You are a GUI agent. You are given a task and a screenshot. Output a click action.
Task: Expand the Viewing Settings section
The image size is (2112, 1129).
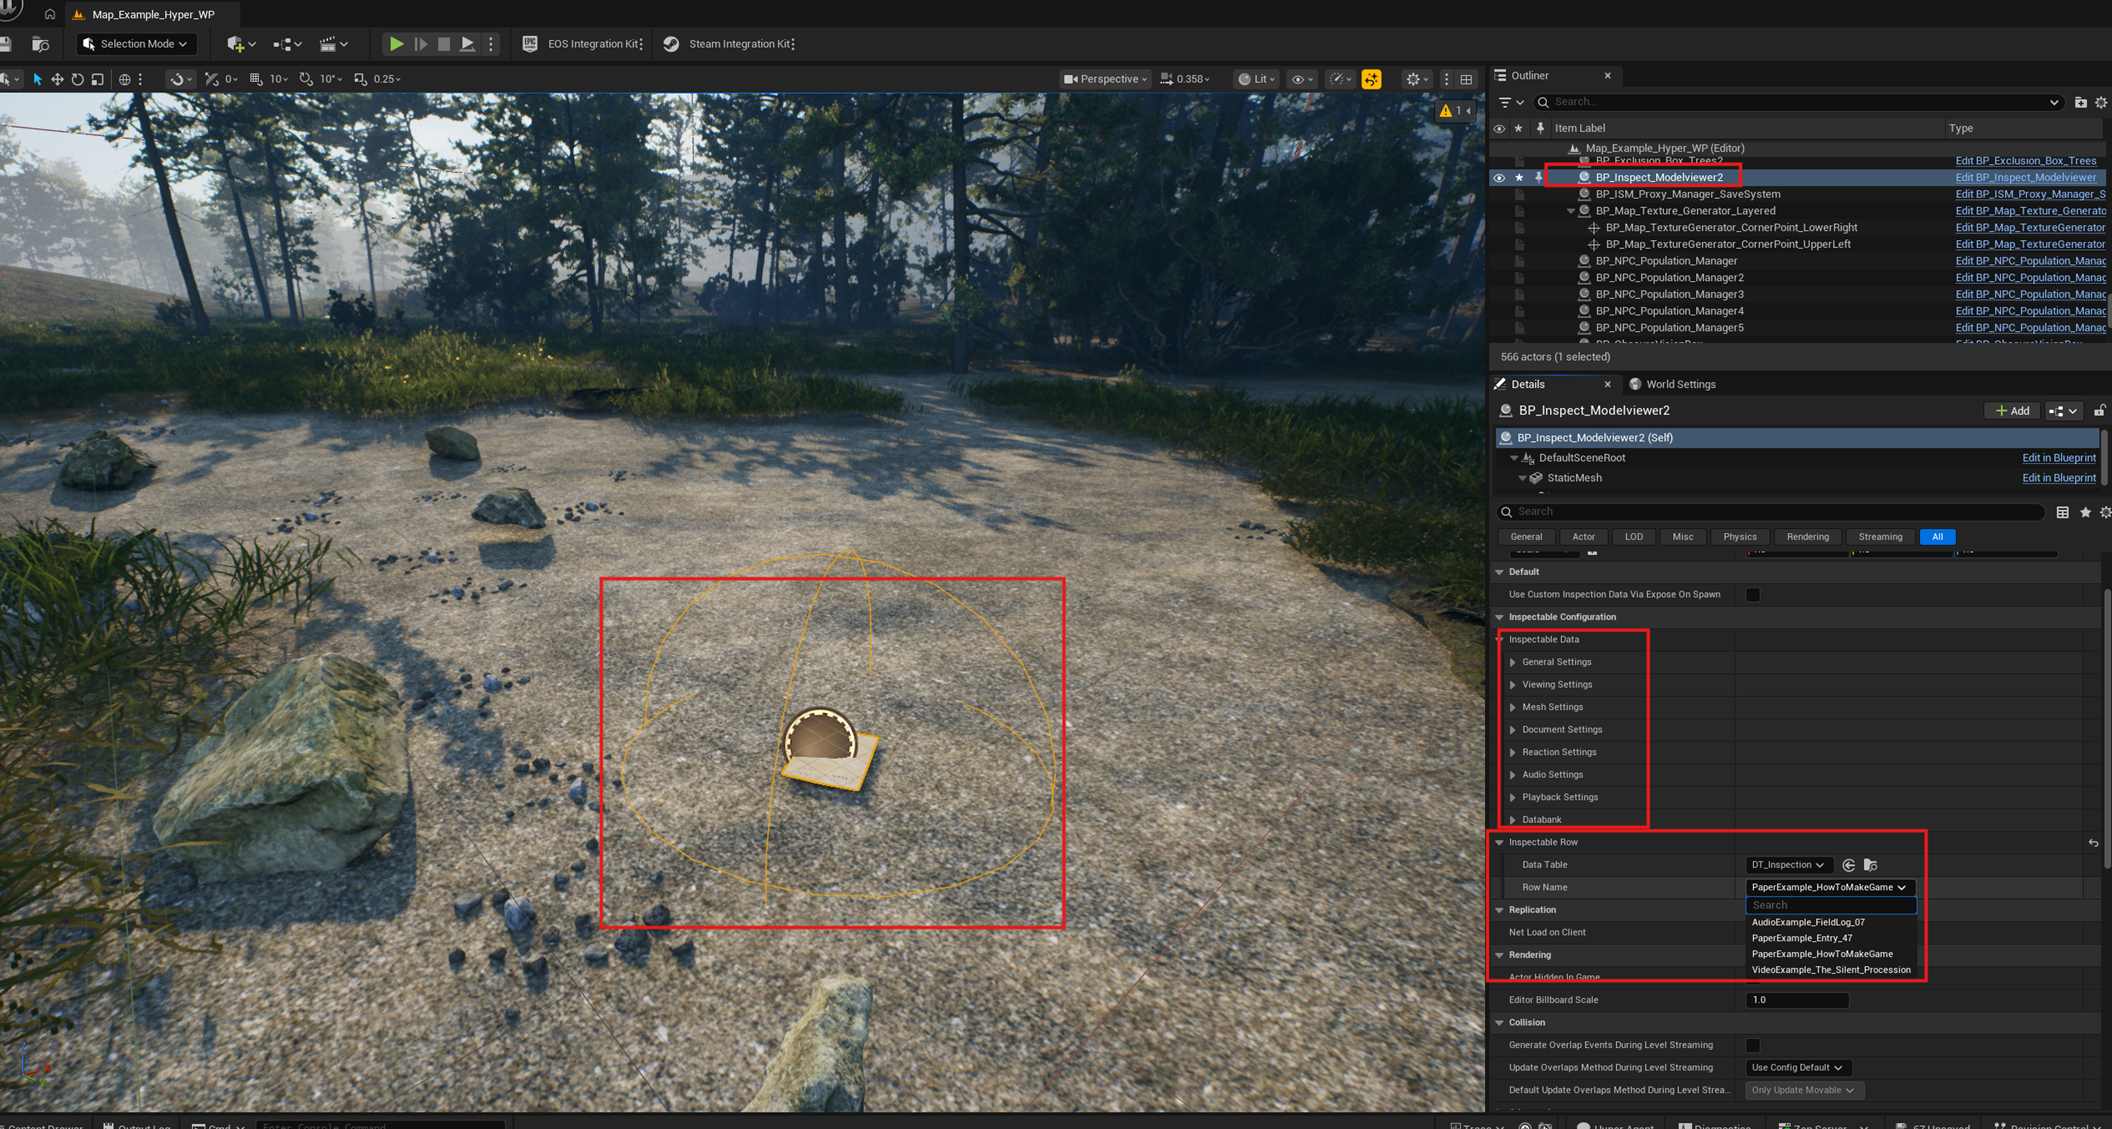pyautogui.click(x=1513, y=685)
